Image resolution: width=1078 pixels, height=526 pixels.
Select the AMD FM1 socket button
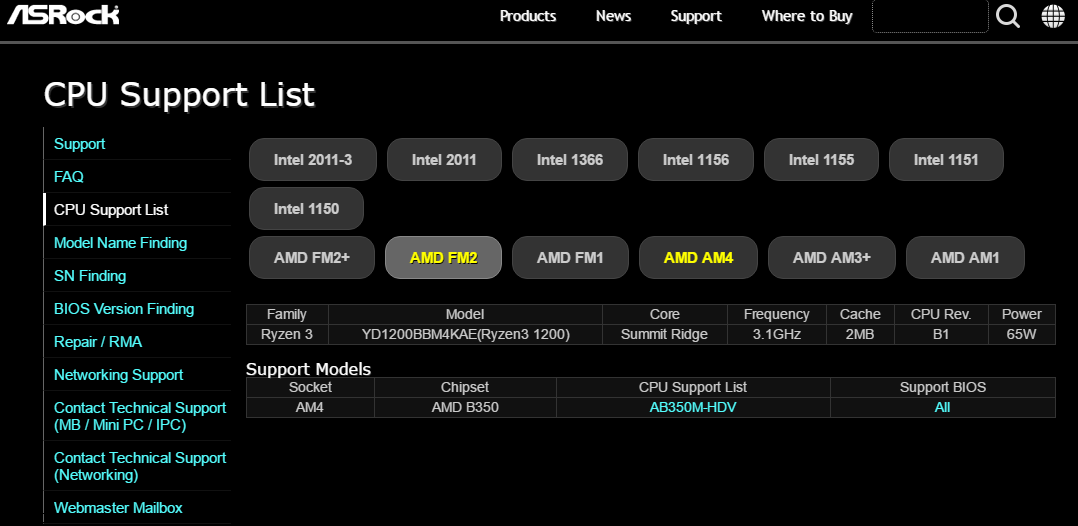tap(570, 258)
